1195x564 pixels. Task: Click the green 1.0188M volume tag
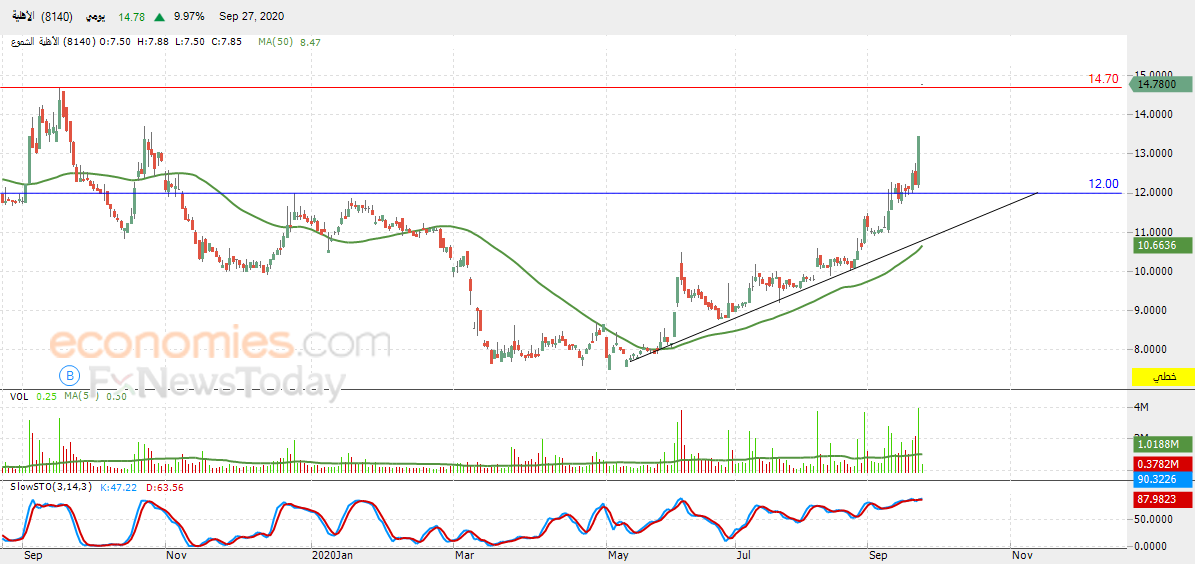(x=1164, y=444)
